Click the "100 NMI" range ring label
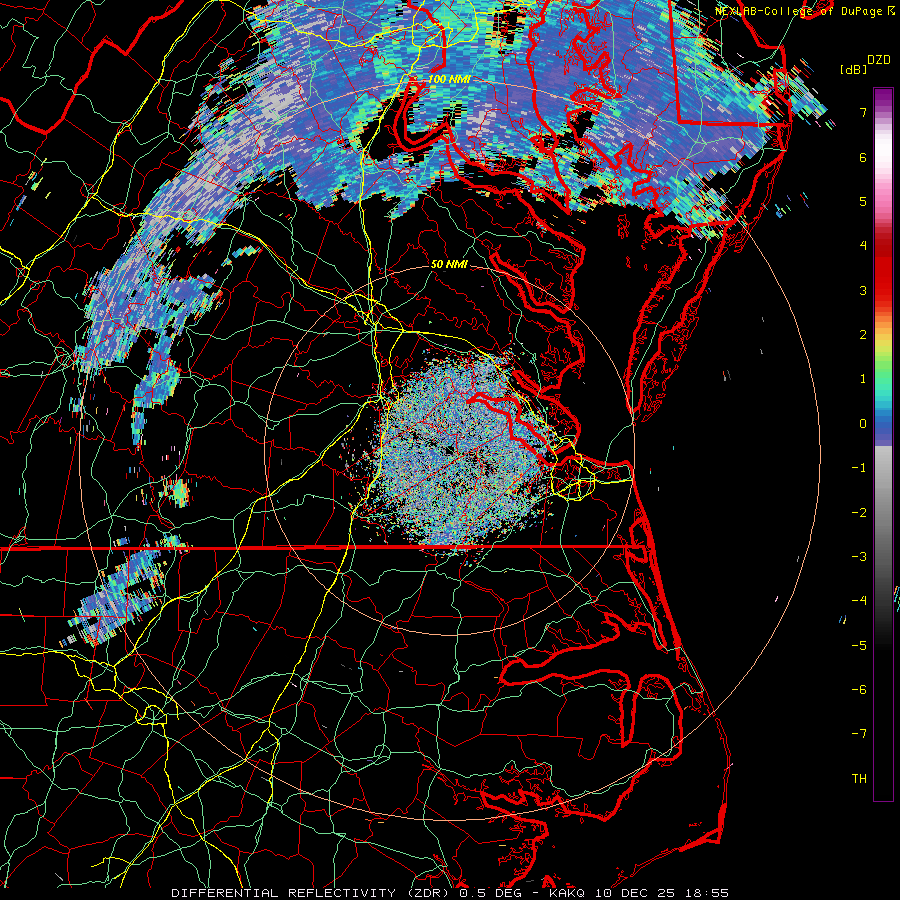Screen dimensions: 900x900 coord(448,79)
